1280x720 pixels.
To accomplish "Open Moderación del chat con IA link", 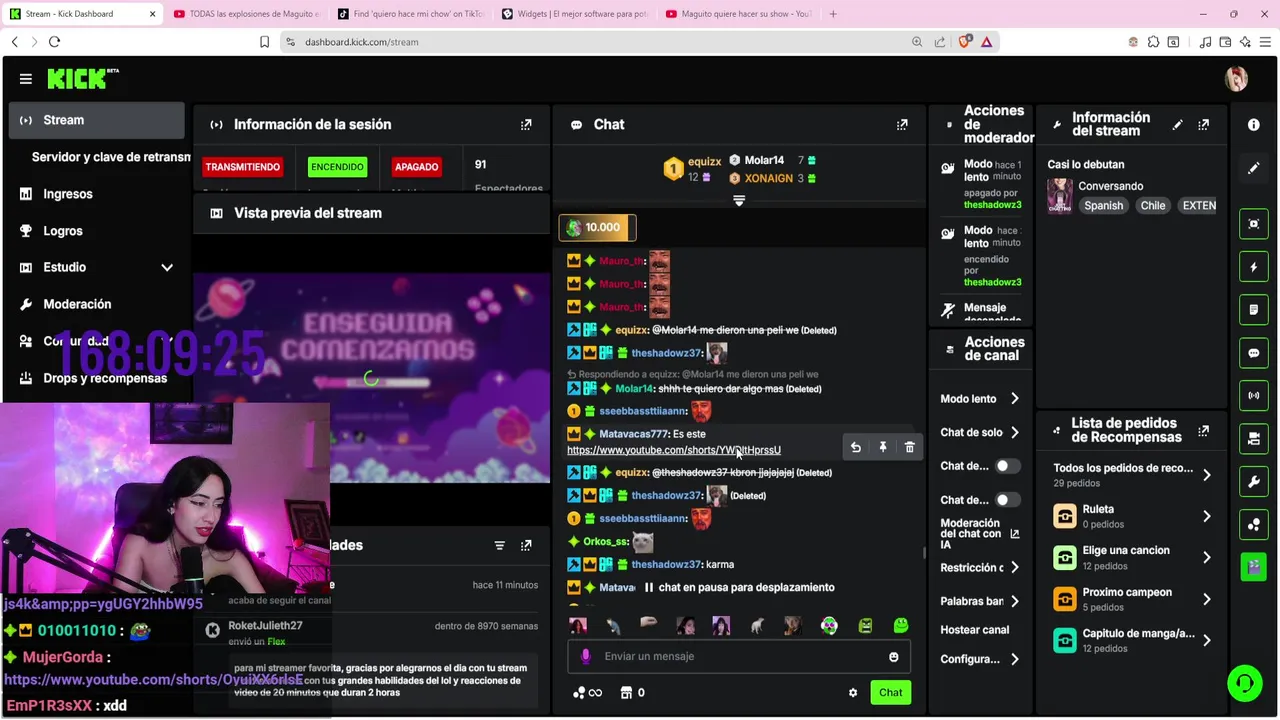I will pyautogui.click(x=980, y=534).
